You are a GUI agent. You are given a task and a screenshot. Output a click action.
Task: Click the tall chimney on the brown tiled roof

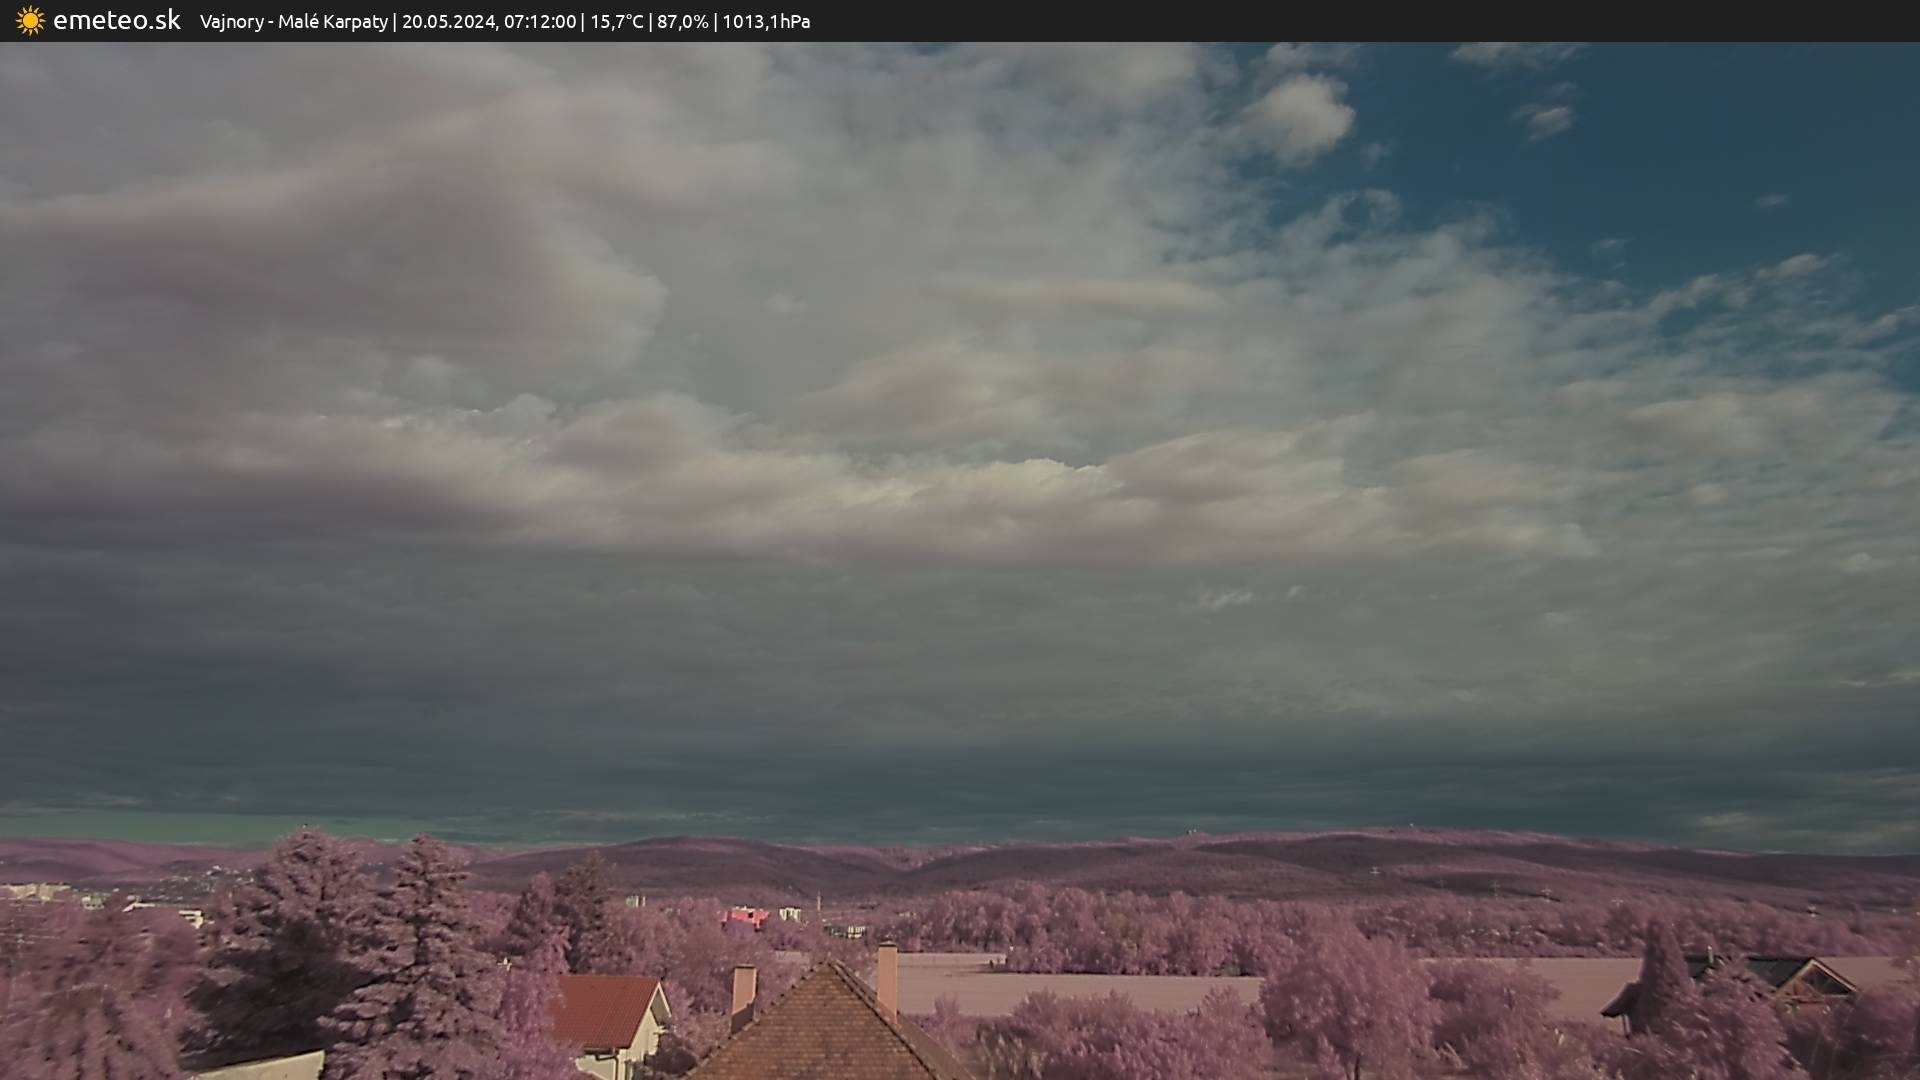pyautogui.click(x=887, y=976)
